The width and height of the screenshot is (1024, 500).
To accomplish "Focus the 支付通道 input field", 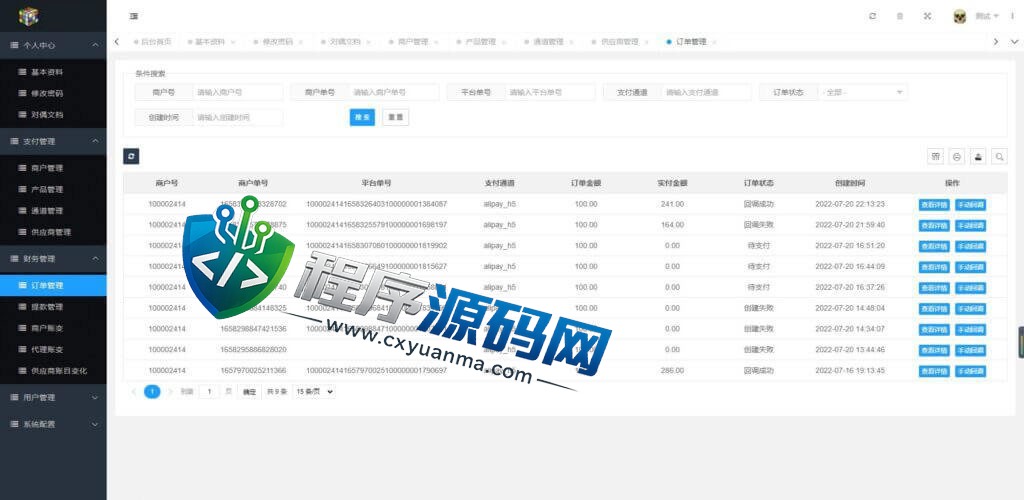I will point(707,92).
